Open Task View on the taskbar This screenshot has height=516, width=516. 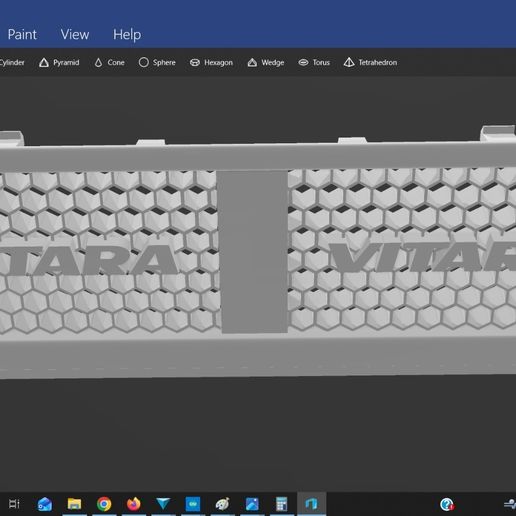[x=14, y=504]
